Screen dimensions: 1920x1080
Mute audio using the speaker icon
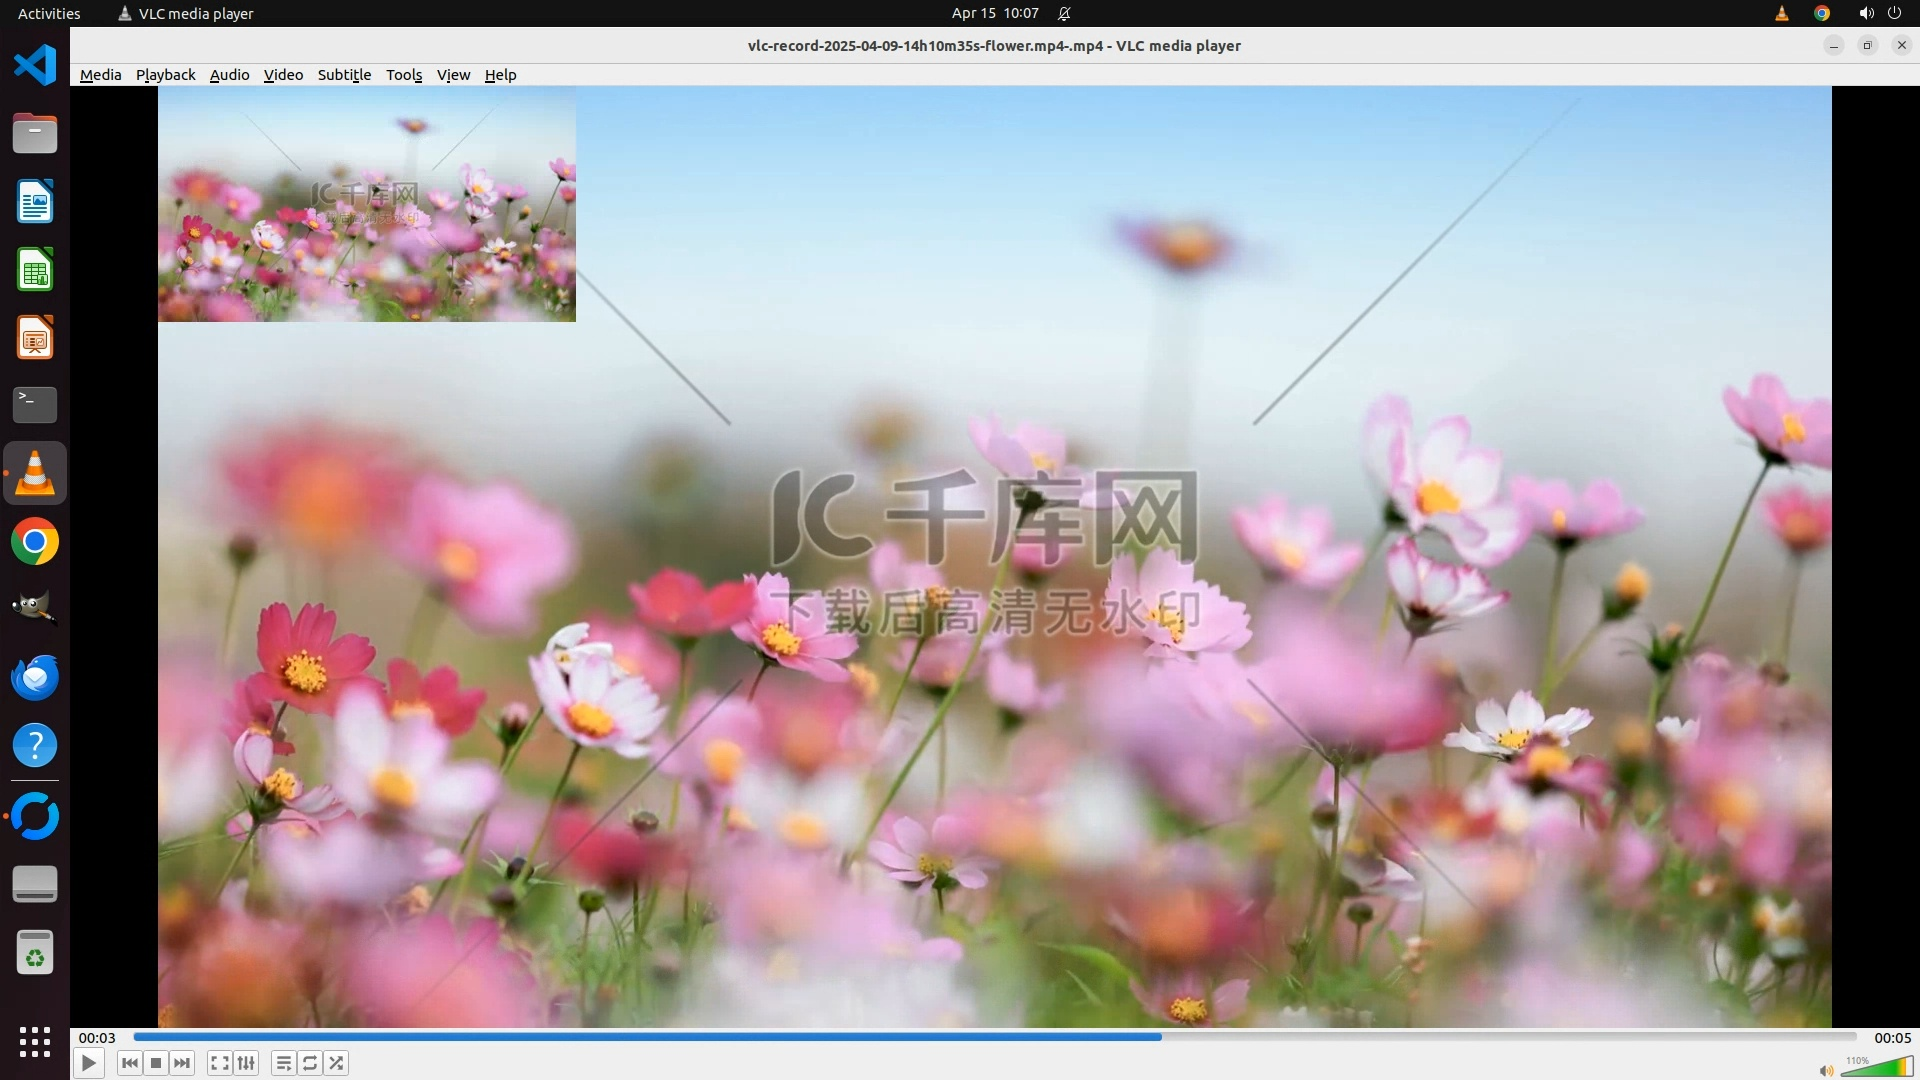tap(1826, 1070)
